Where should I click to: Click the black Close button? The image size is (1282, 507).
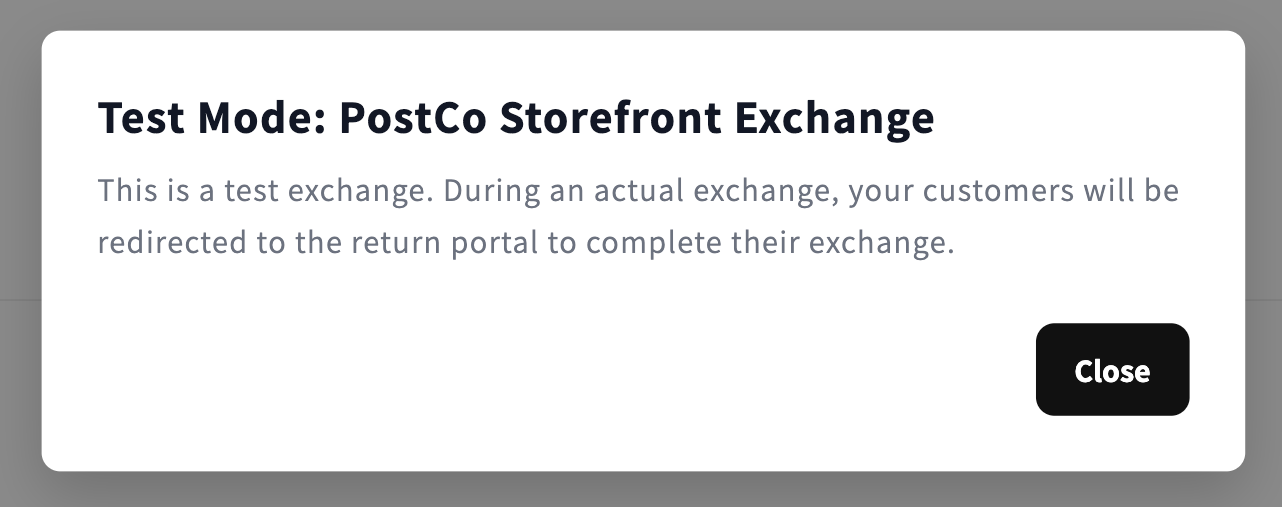[x=1112, y=369]
